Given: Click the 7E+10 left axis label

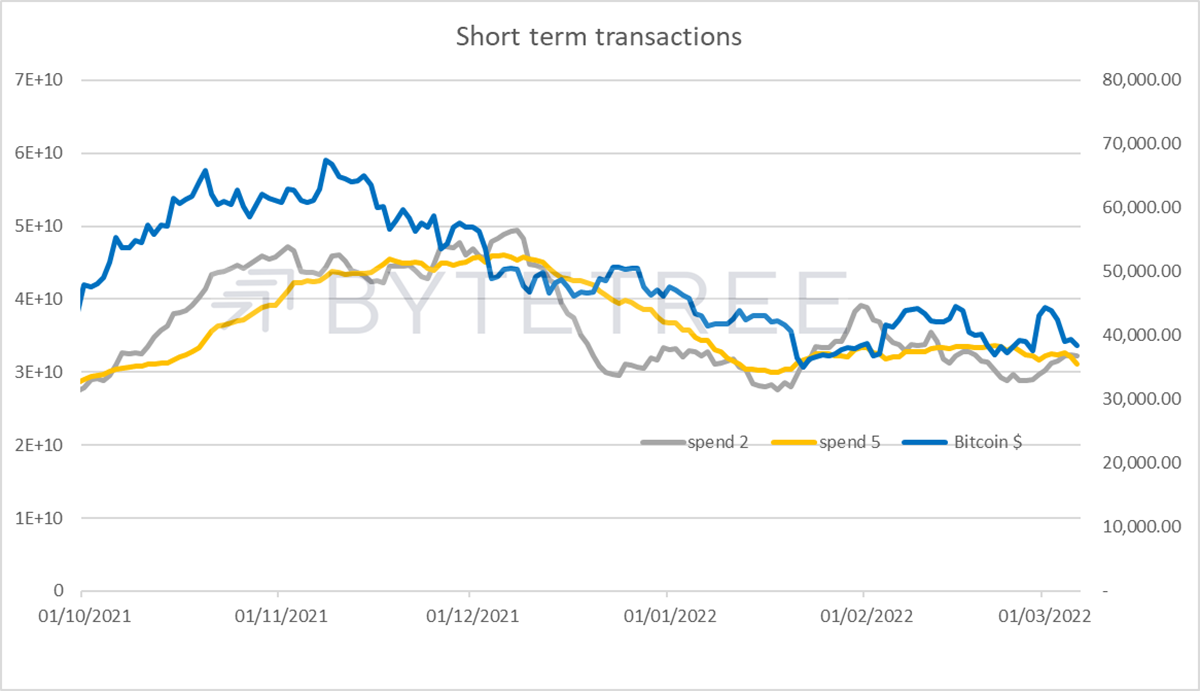Looking at the screenshot, I should (41, 81).
